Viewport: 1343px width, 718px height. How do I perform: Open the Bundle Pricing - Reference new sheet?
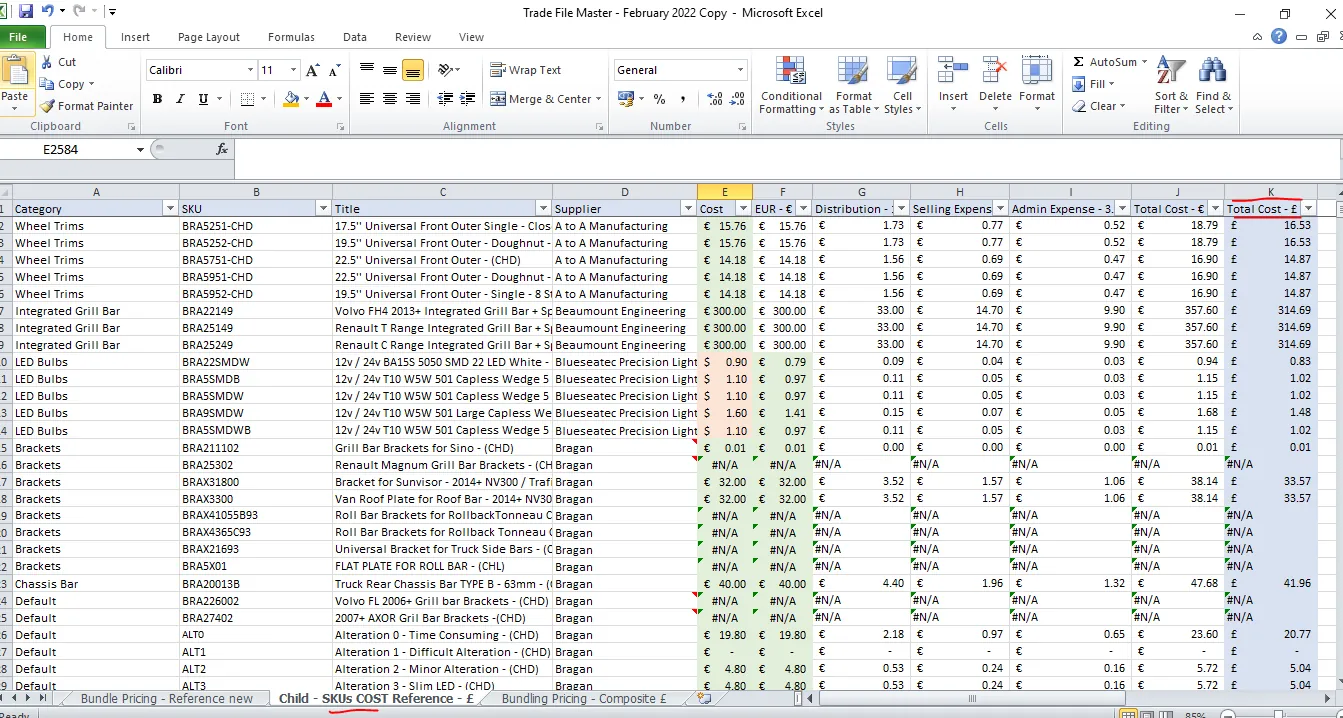tap(167, 699)
